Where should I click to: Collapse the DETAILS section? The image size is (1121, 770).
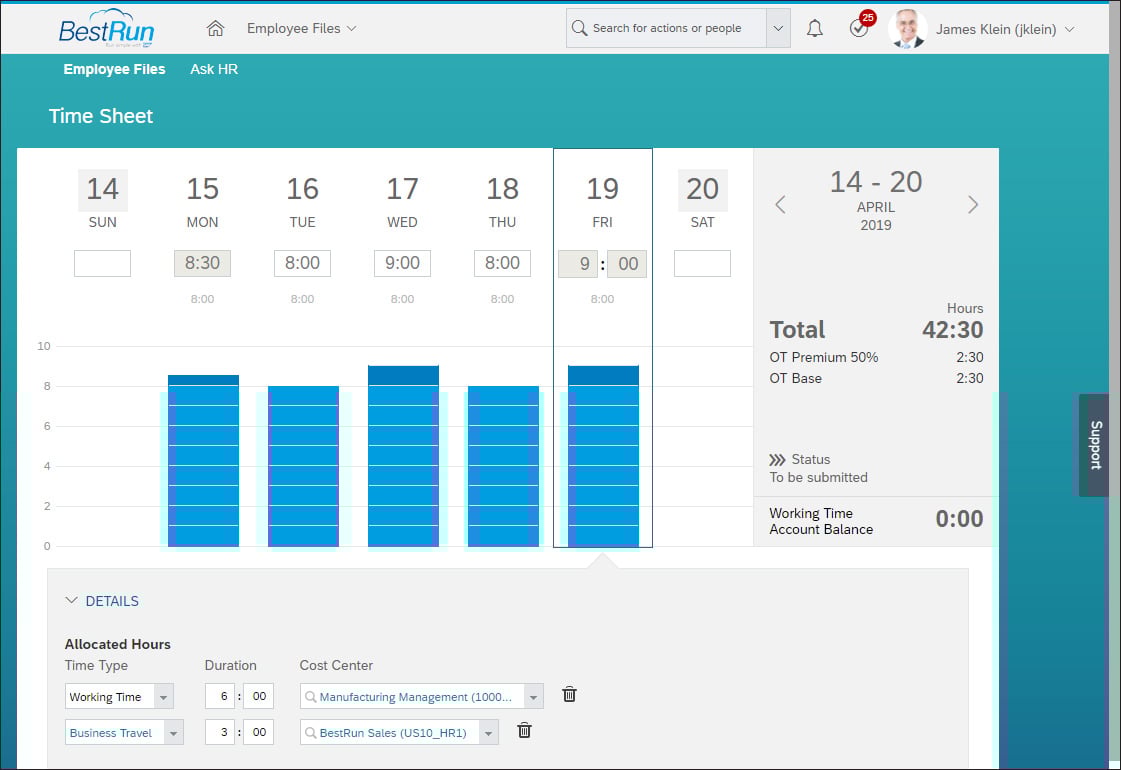pyautogui.click(x=70, y=601)
